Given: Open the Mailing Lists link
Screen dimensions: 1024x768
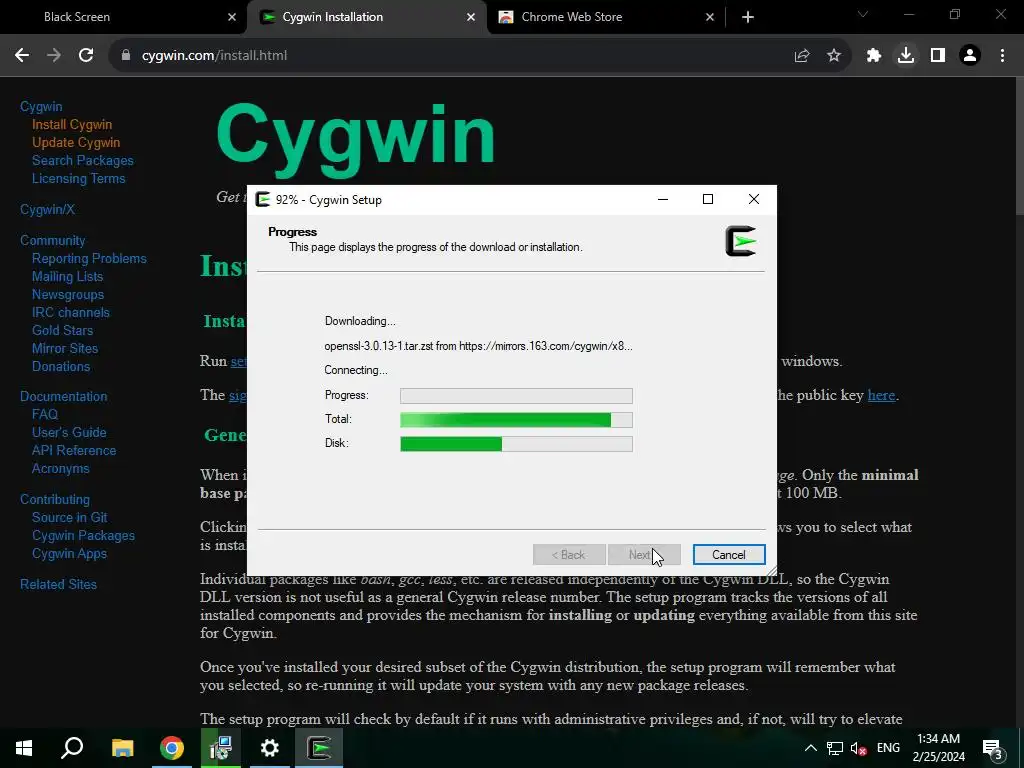Looking at the screenshot, I should point(67,276).
